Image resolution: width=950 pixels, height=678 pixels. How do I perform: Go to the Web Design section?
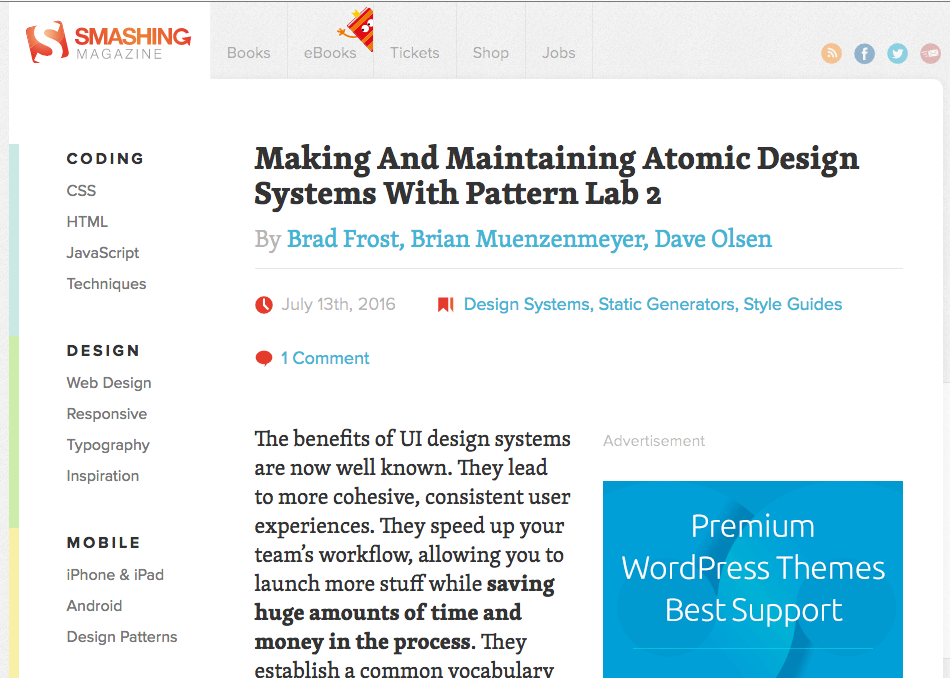click(x=108, y=383)
